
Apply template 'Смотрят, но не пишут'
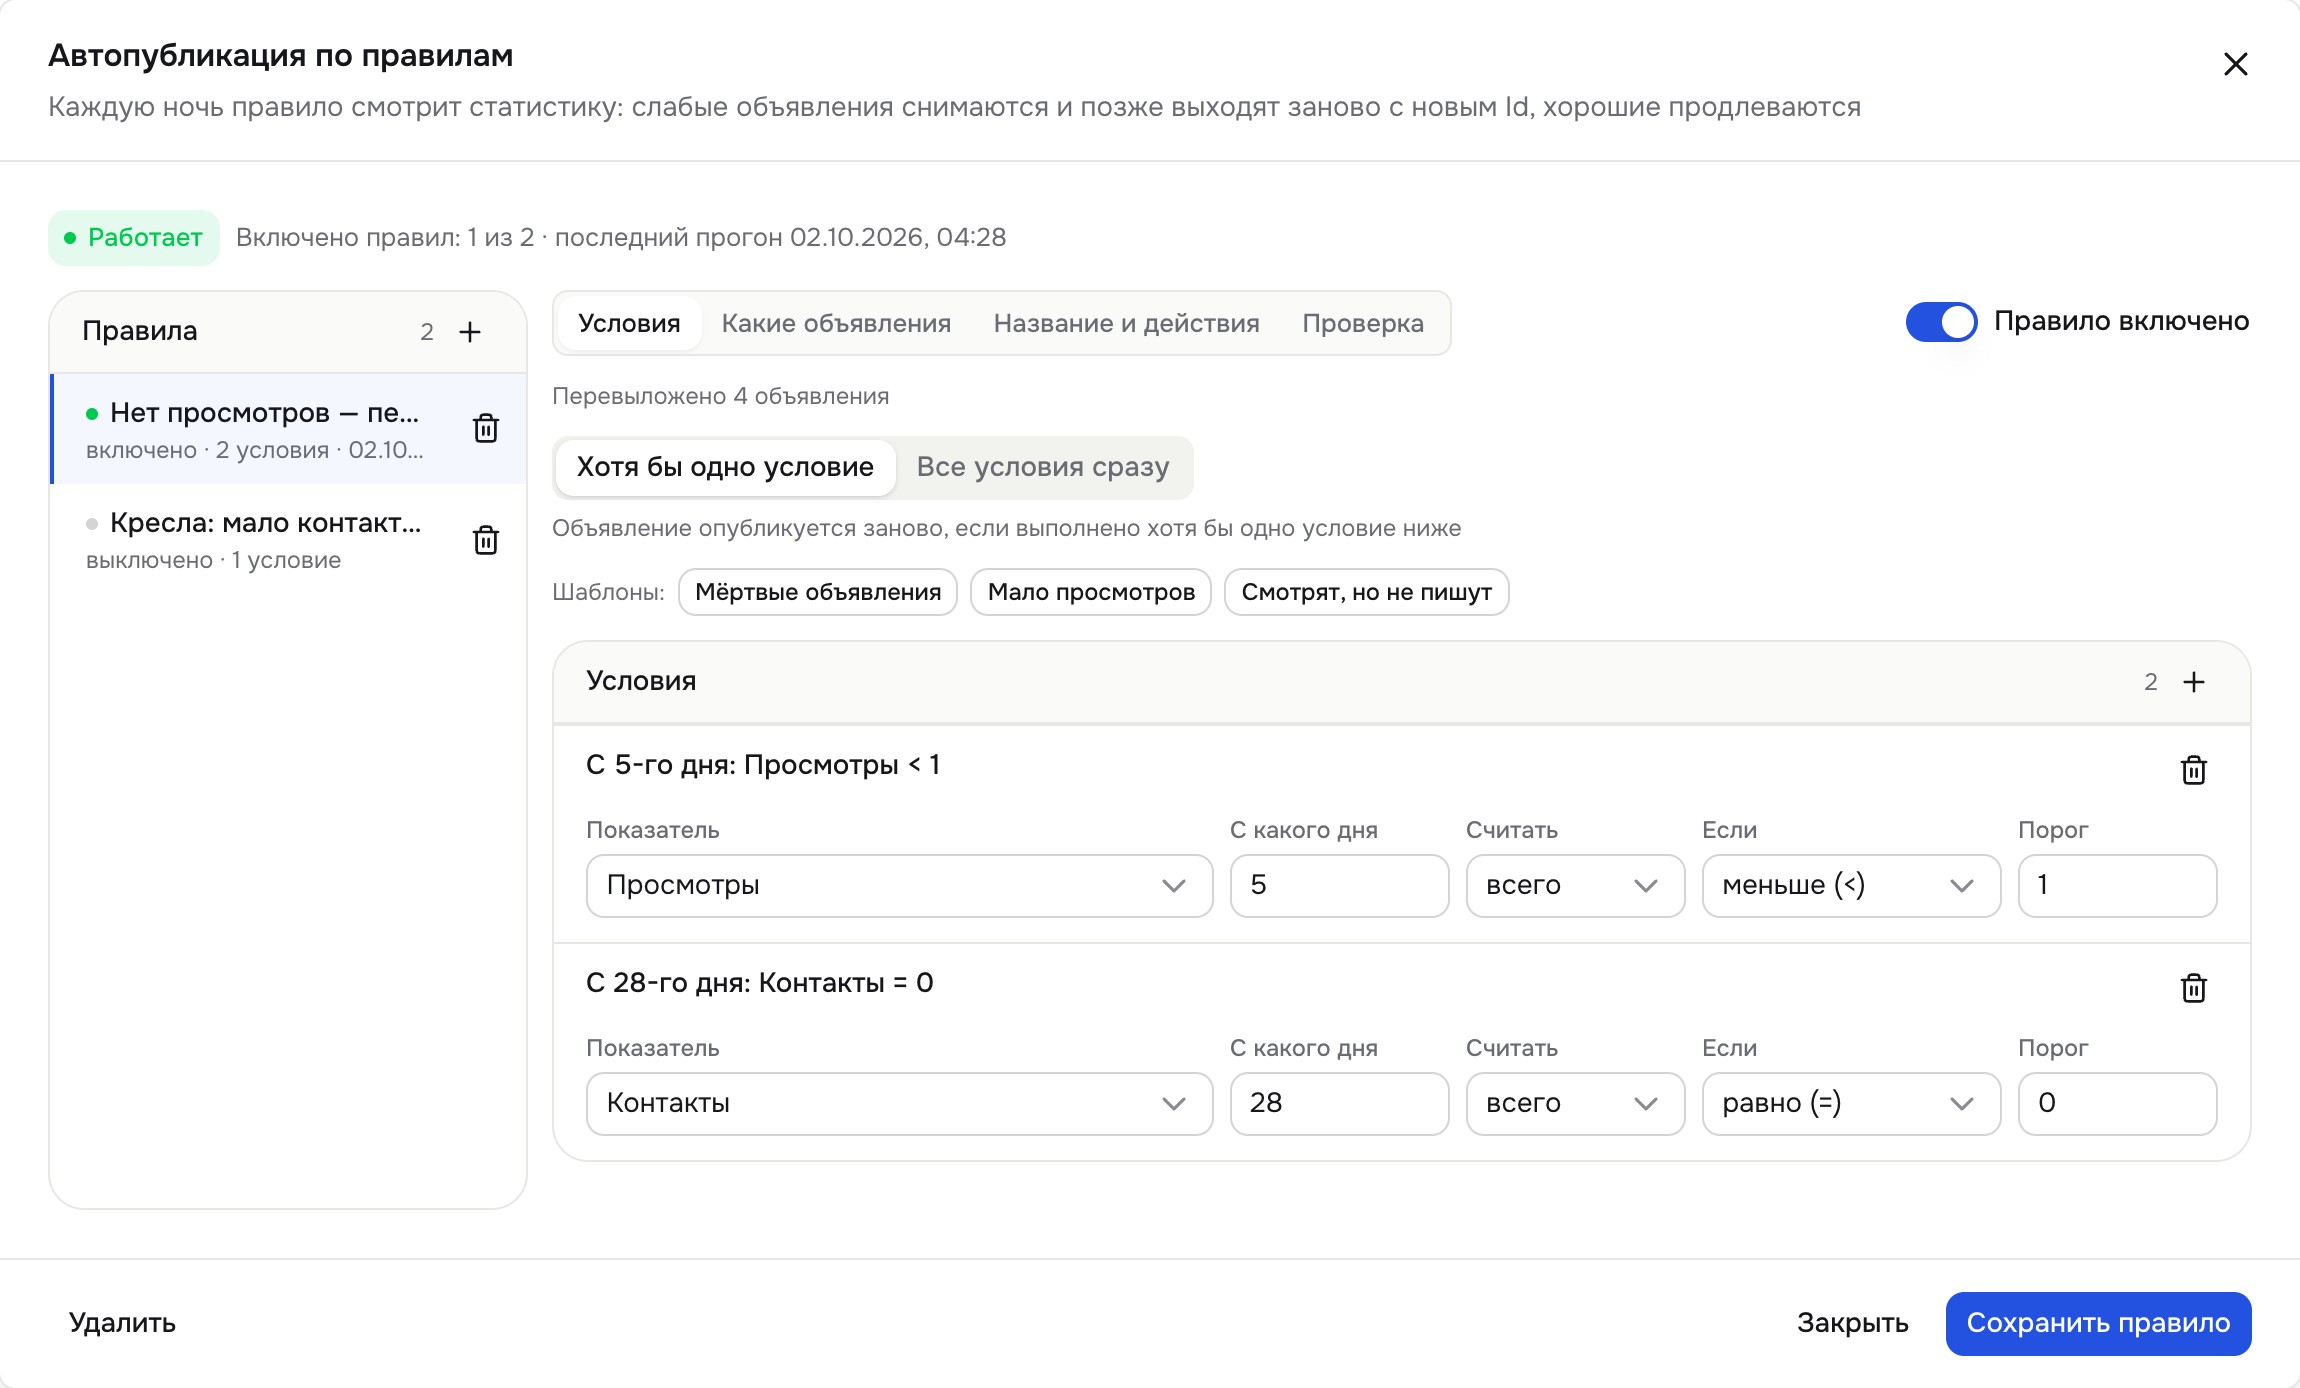coord(1366,592)
